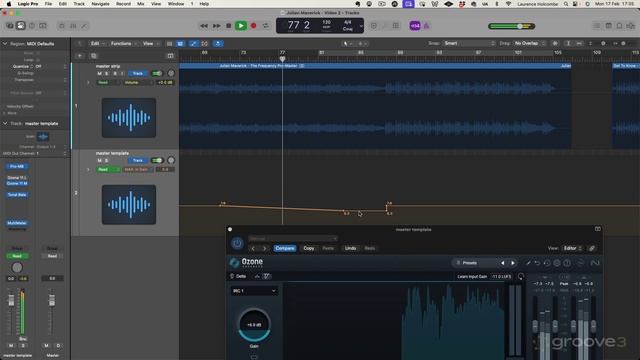Open the List Editors icon at top right

(597, 26)
